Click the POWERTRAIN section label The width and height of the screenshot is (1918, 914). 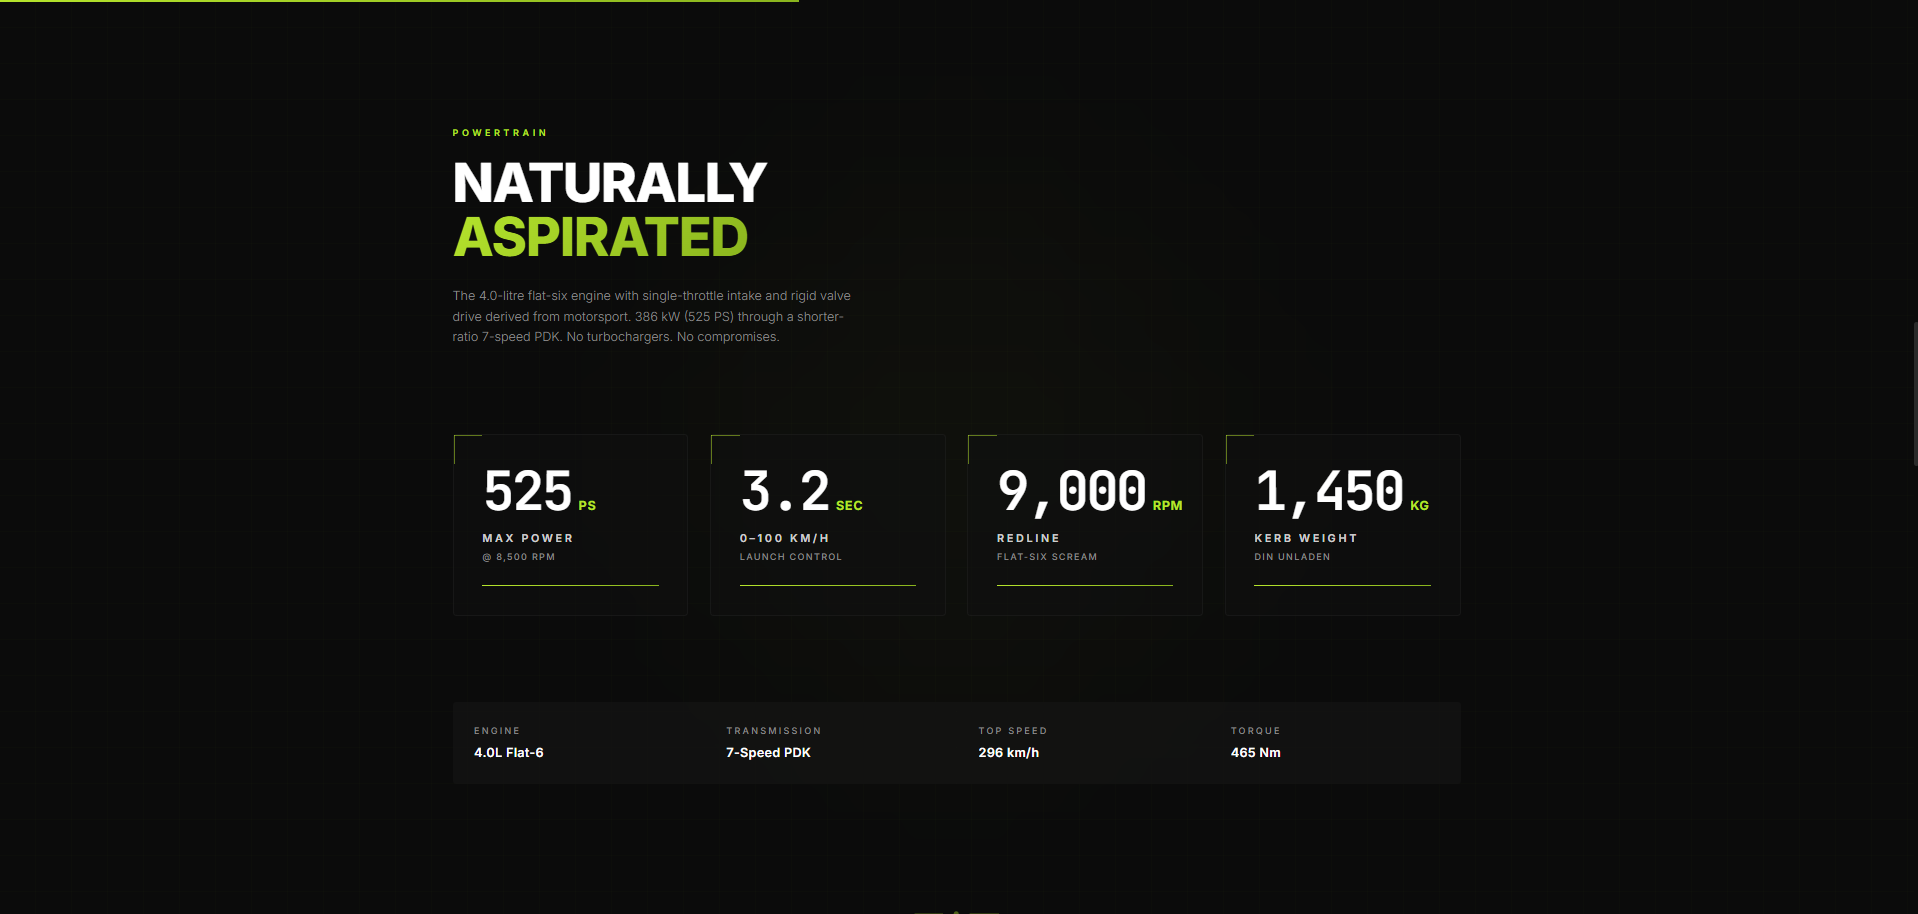click(x=500, y=133)
